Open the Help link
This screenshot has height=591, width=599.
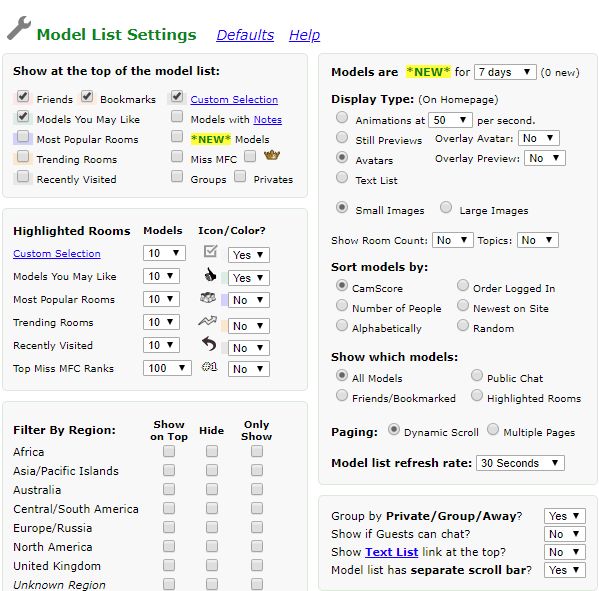pos(304,35)
